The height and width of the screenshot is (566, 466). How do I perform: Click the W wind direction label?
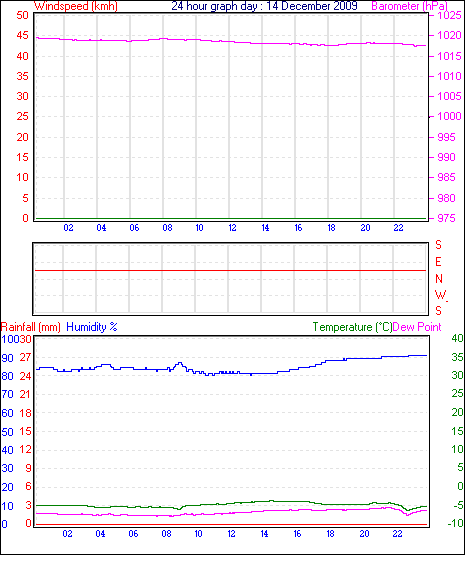coord(440,295)
